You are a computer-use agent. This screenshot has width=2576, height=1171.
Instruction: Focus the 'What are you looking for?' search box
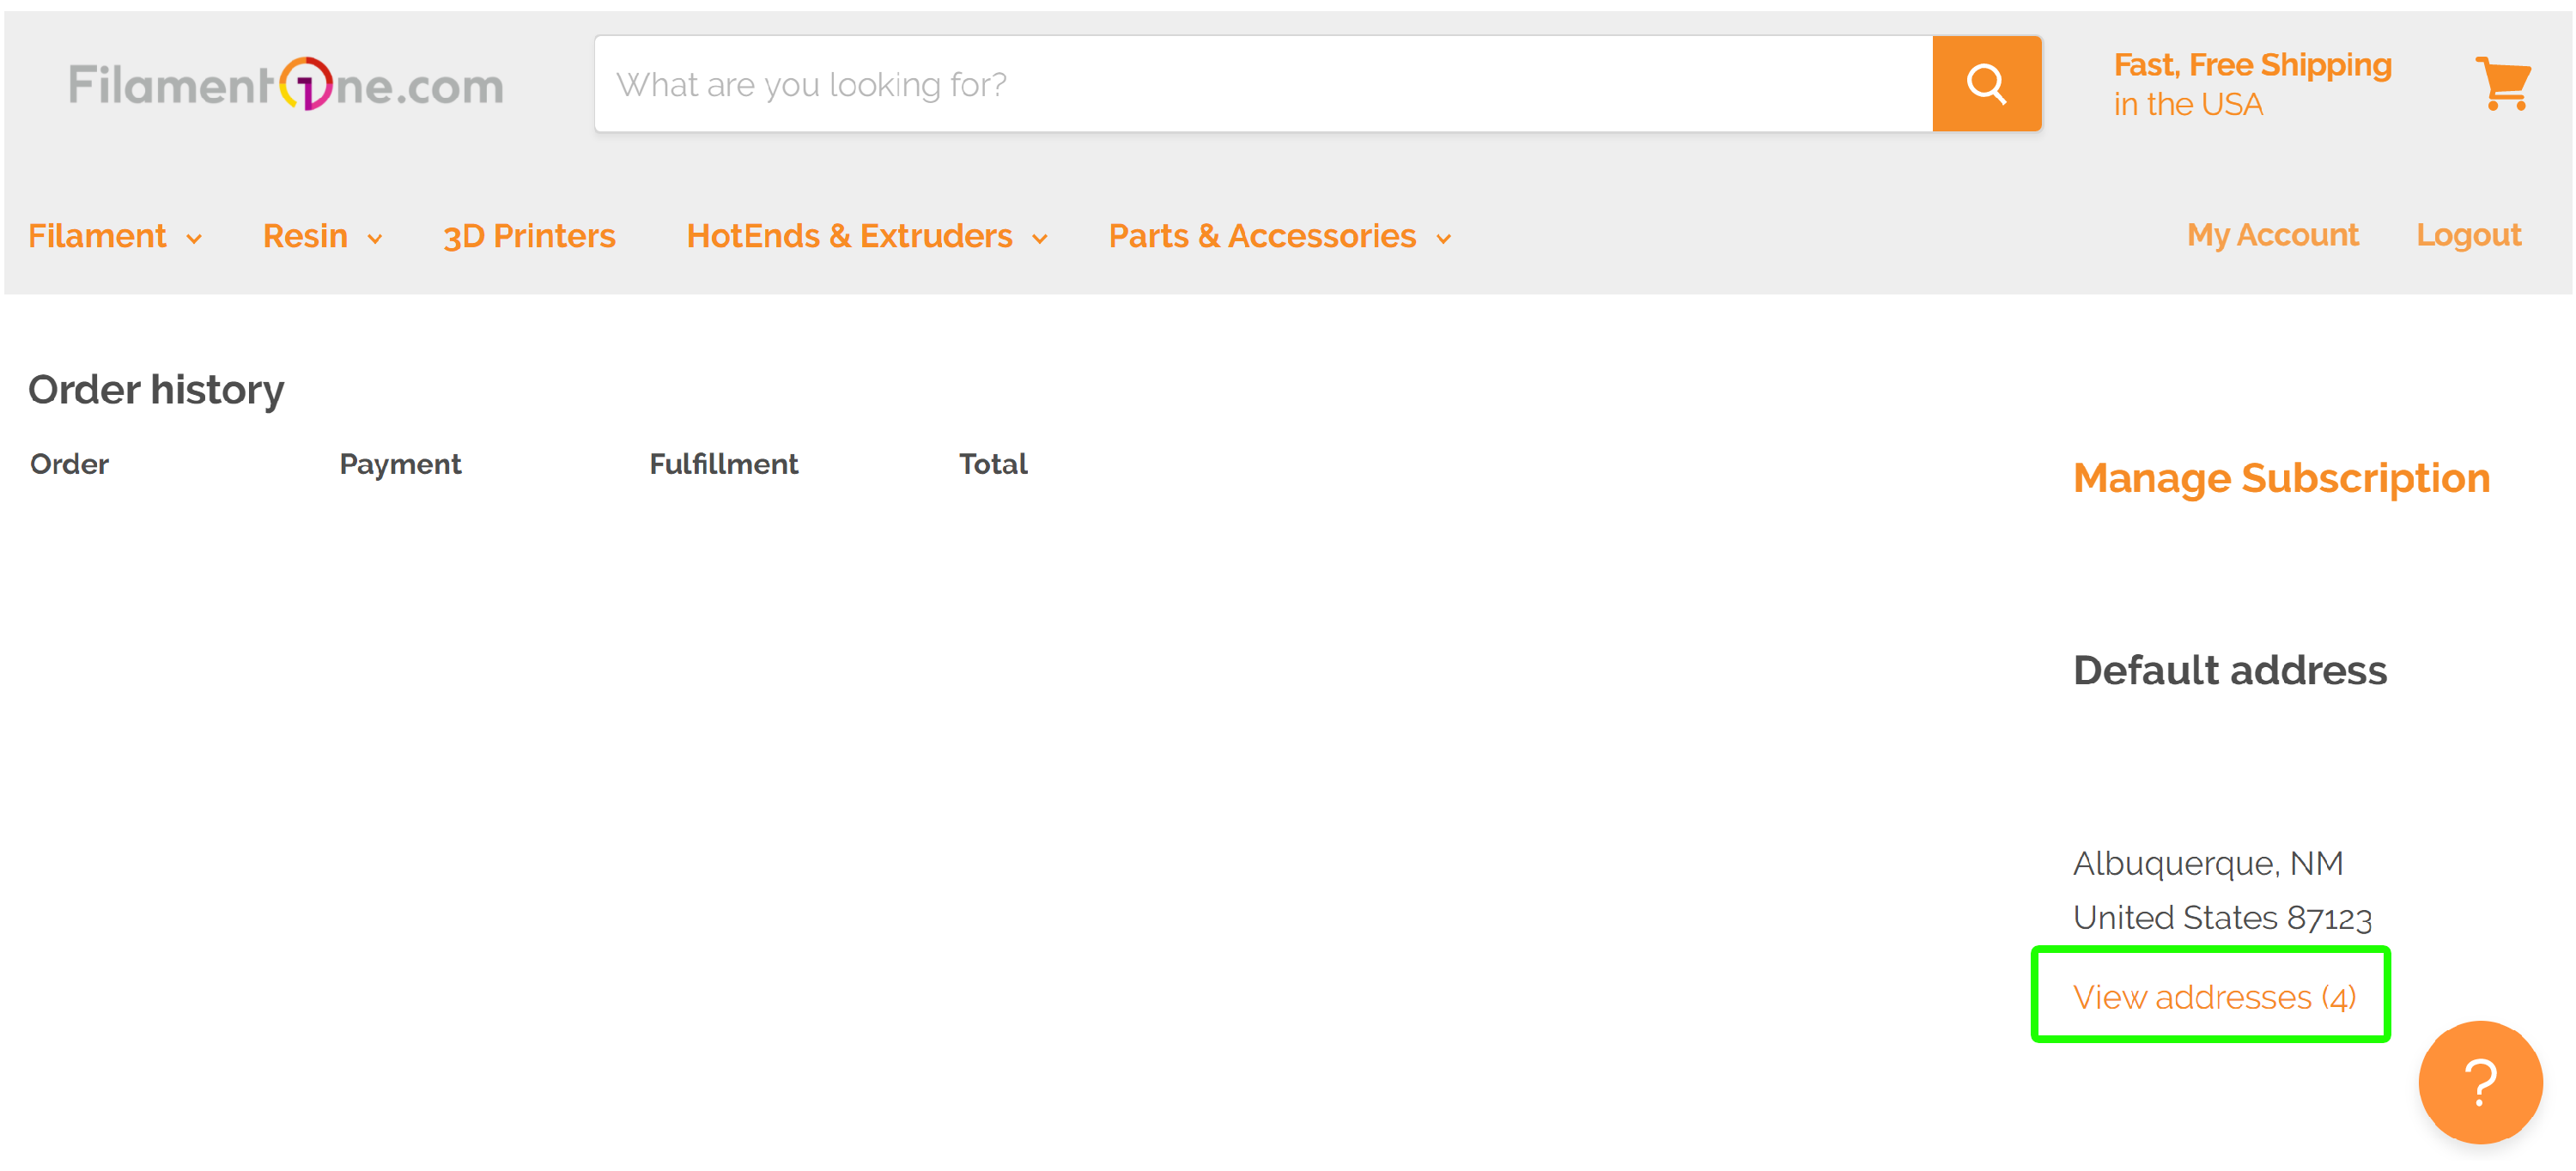click(1263, 84)
